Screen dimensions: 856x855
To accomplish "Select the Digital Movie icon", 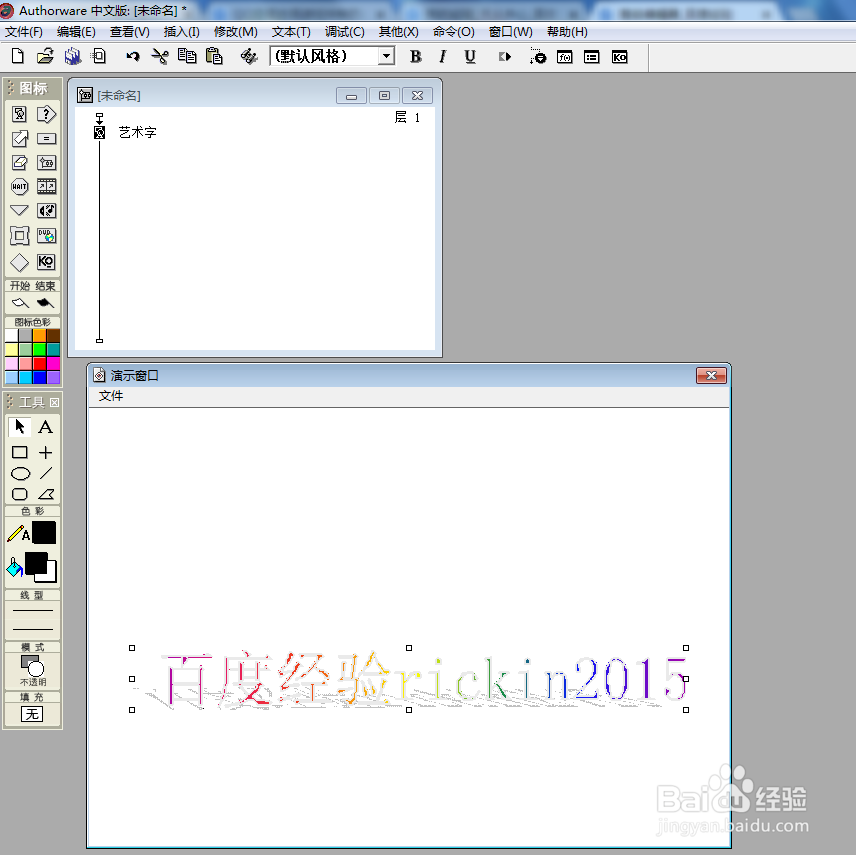I will pyautogui.click(x=46, y=187).
